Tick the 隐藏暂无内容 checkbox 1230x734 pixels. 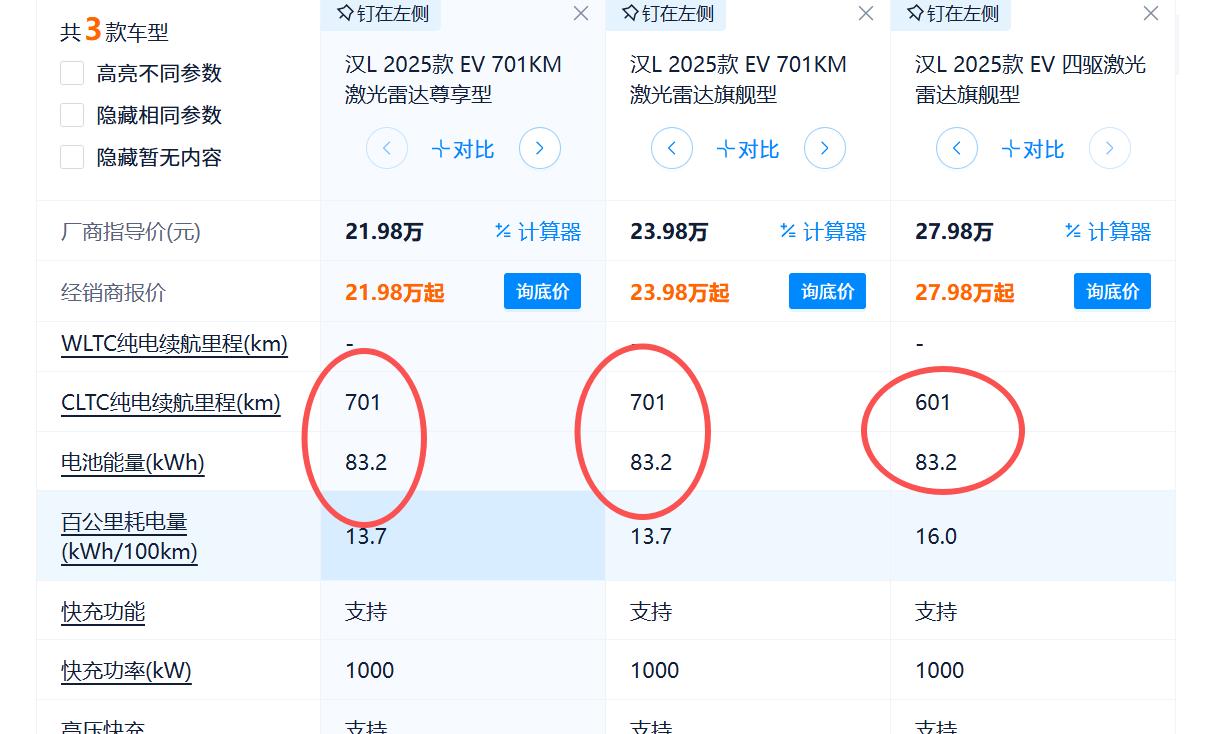[72, 157]
